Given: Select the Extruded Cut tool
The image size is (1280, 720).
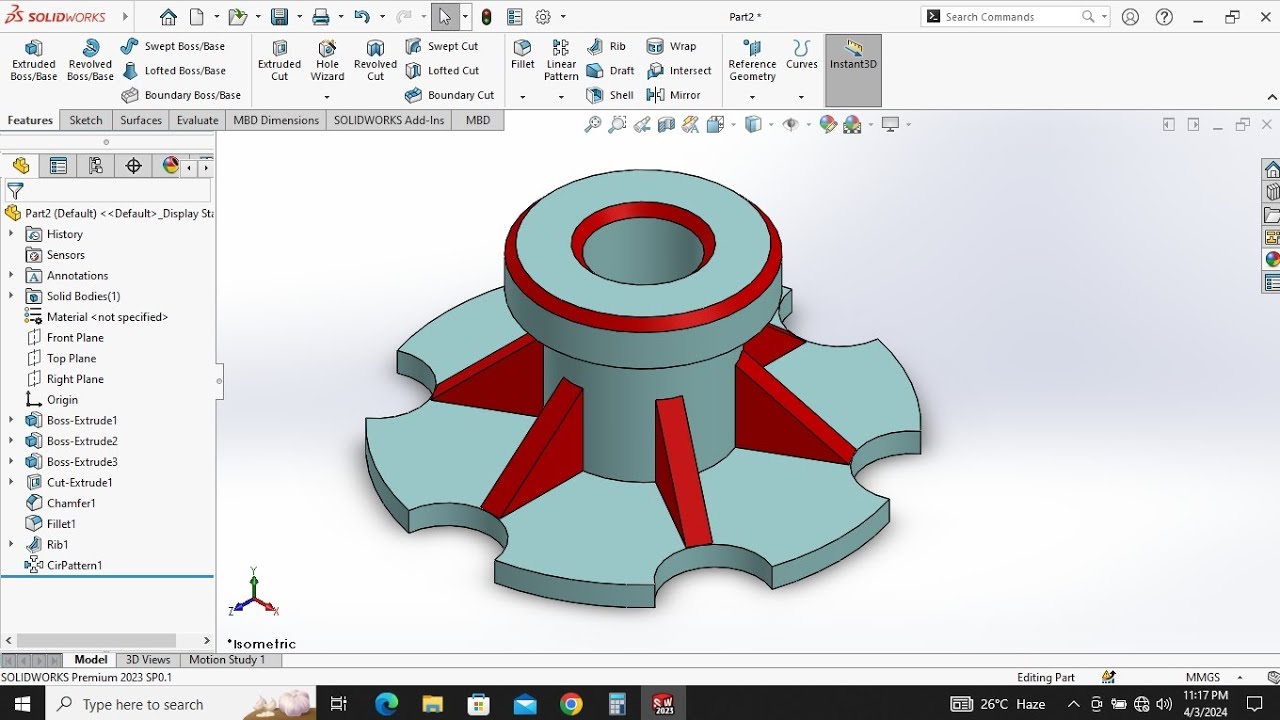Looking at the screenshot, I should coord(279,61).
